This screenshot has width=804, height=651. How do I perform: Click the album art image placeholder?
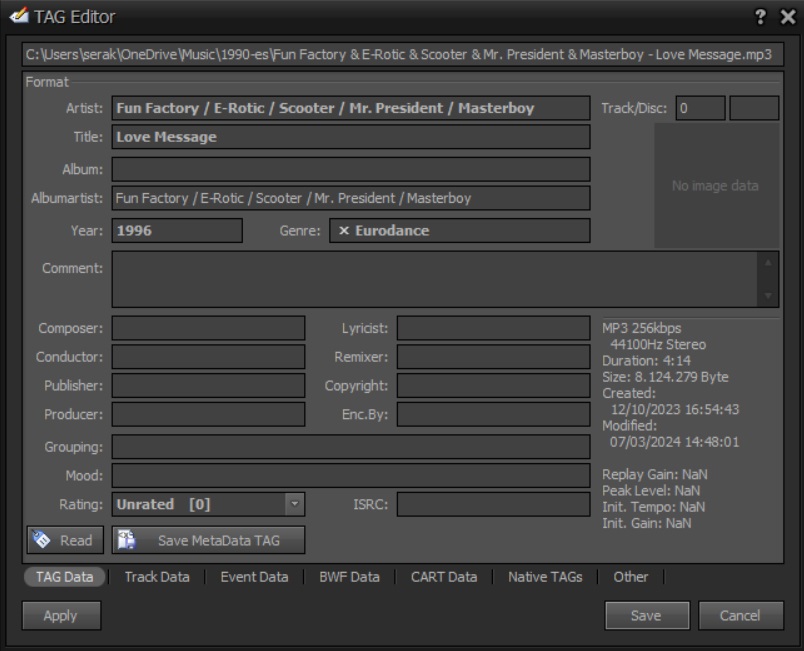click(x=716, y=186)
